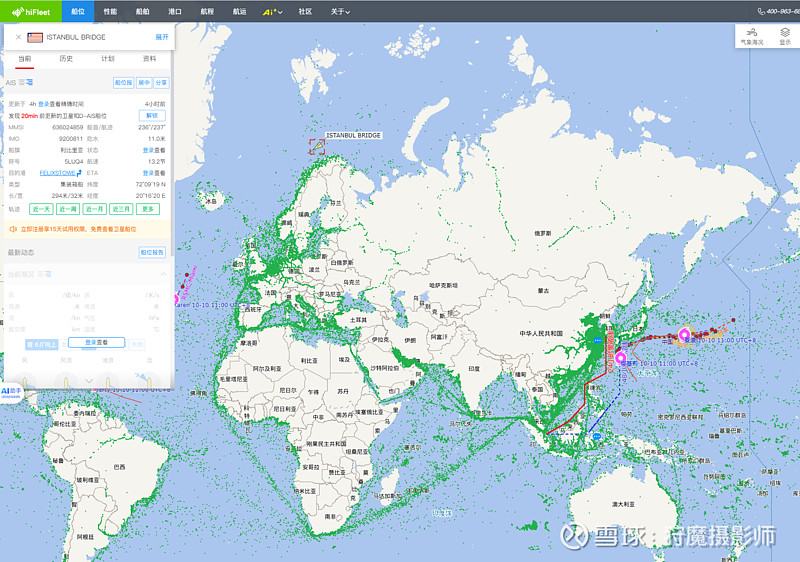Switch to the 历史 tab
Viewport: 800px width, 562px height.
click(66, 59)
